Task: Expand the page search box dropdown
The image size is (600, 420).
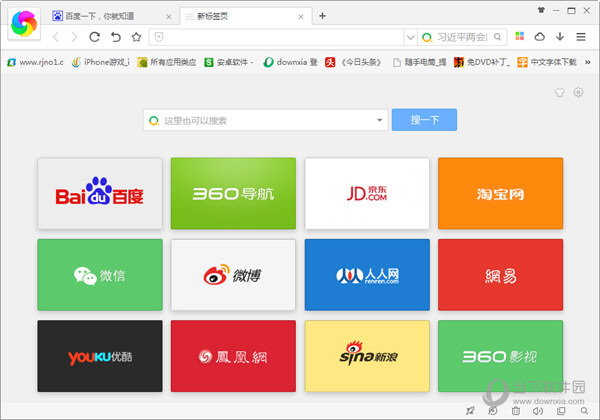Action: click(x=380, y=121)
